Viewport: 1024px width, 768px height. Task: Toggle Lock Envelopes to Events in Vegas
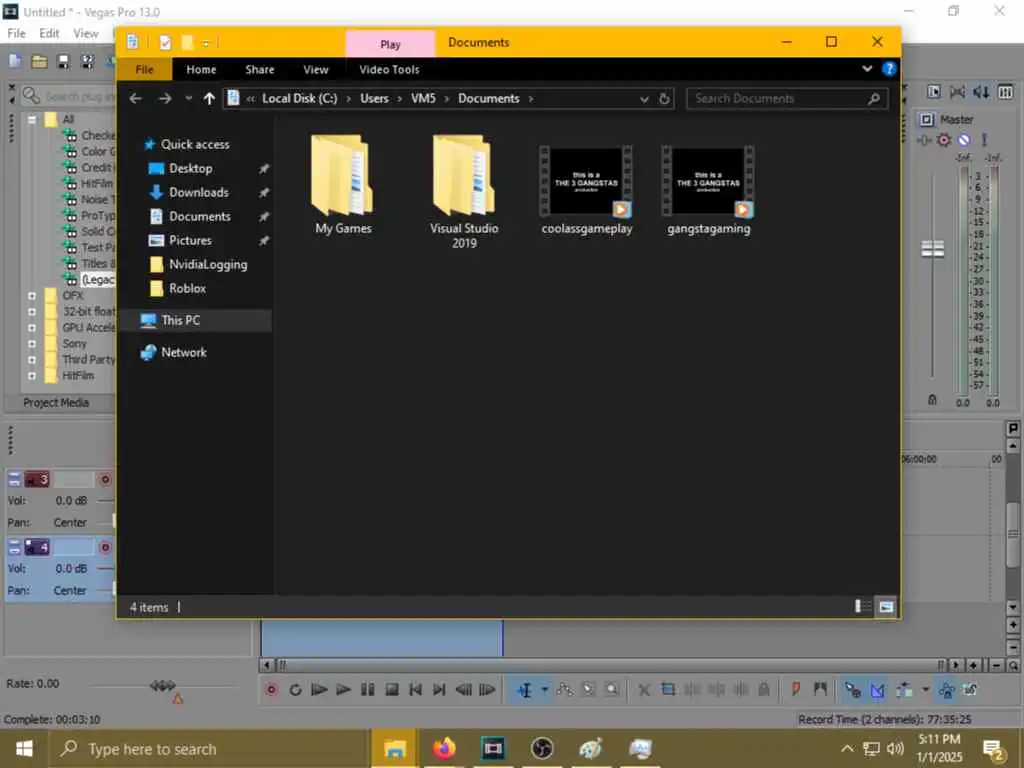coord(946,690)
